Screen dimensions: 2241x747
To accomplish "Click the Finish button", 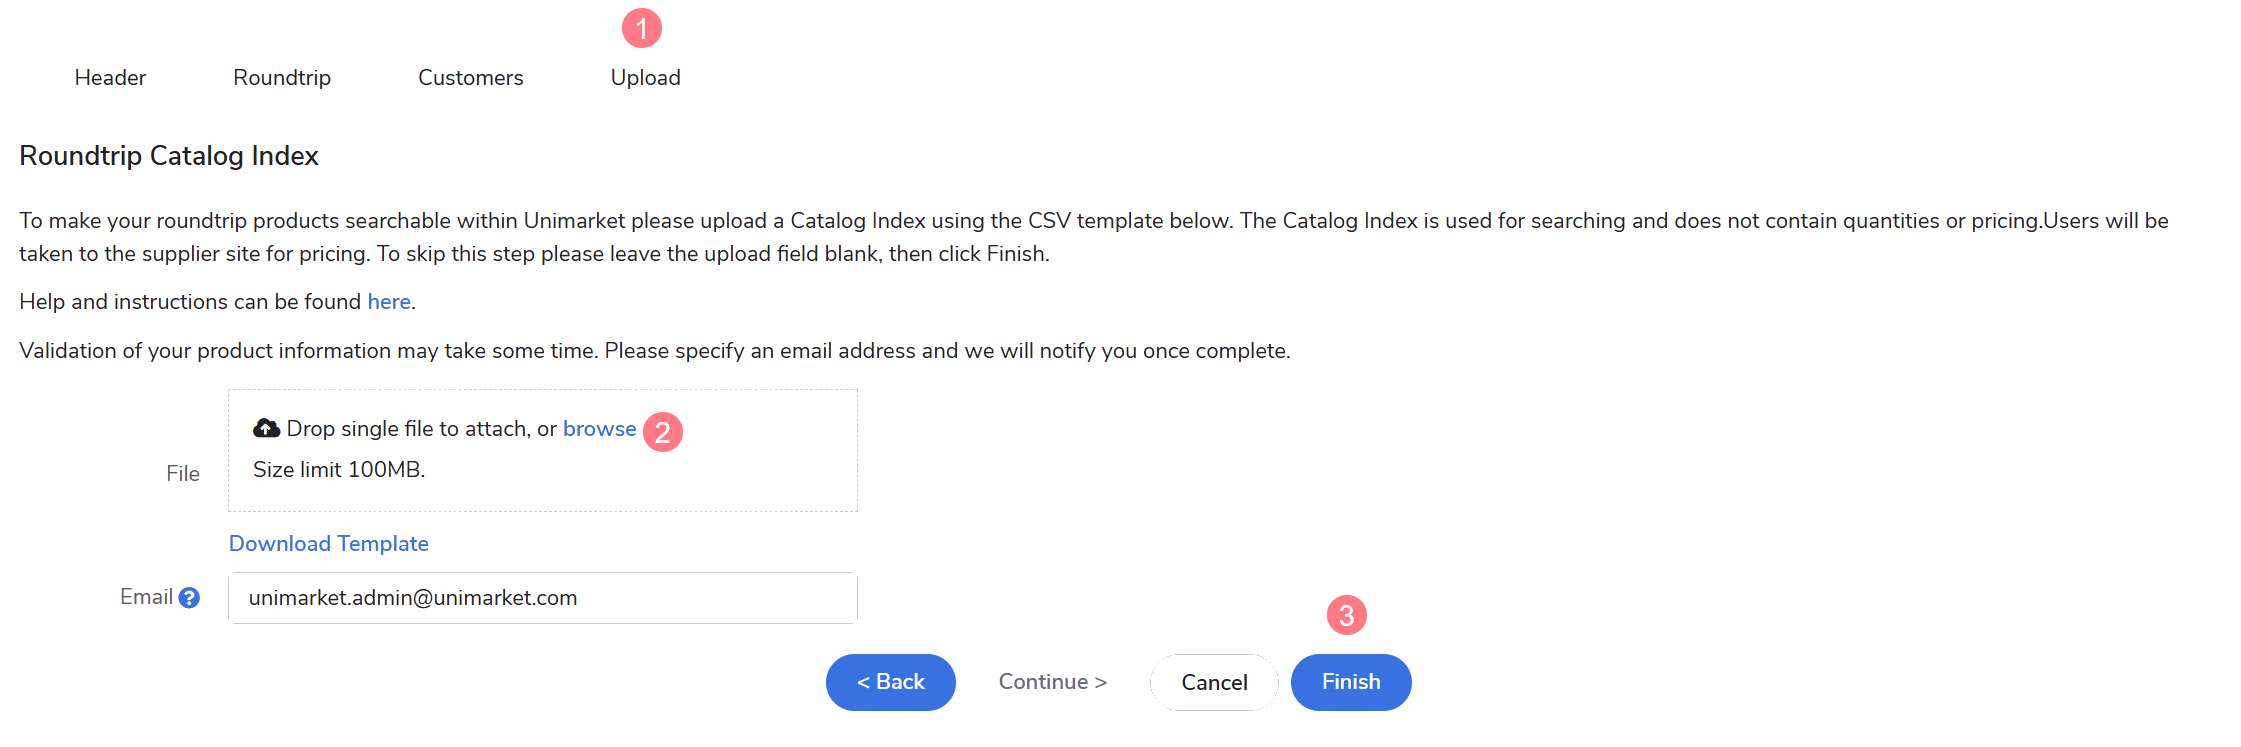I will click(x=1350, y=682).
